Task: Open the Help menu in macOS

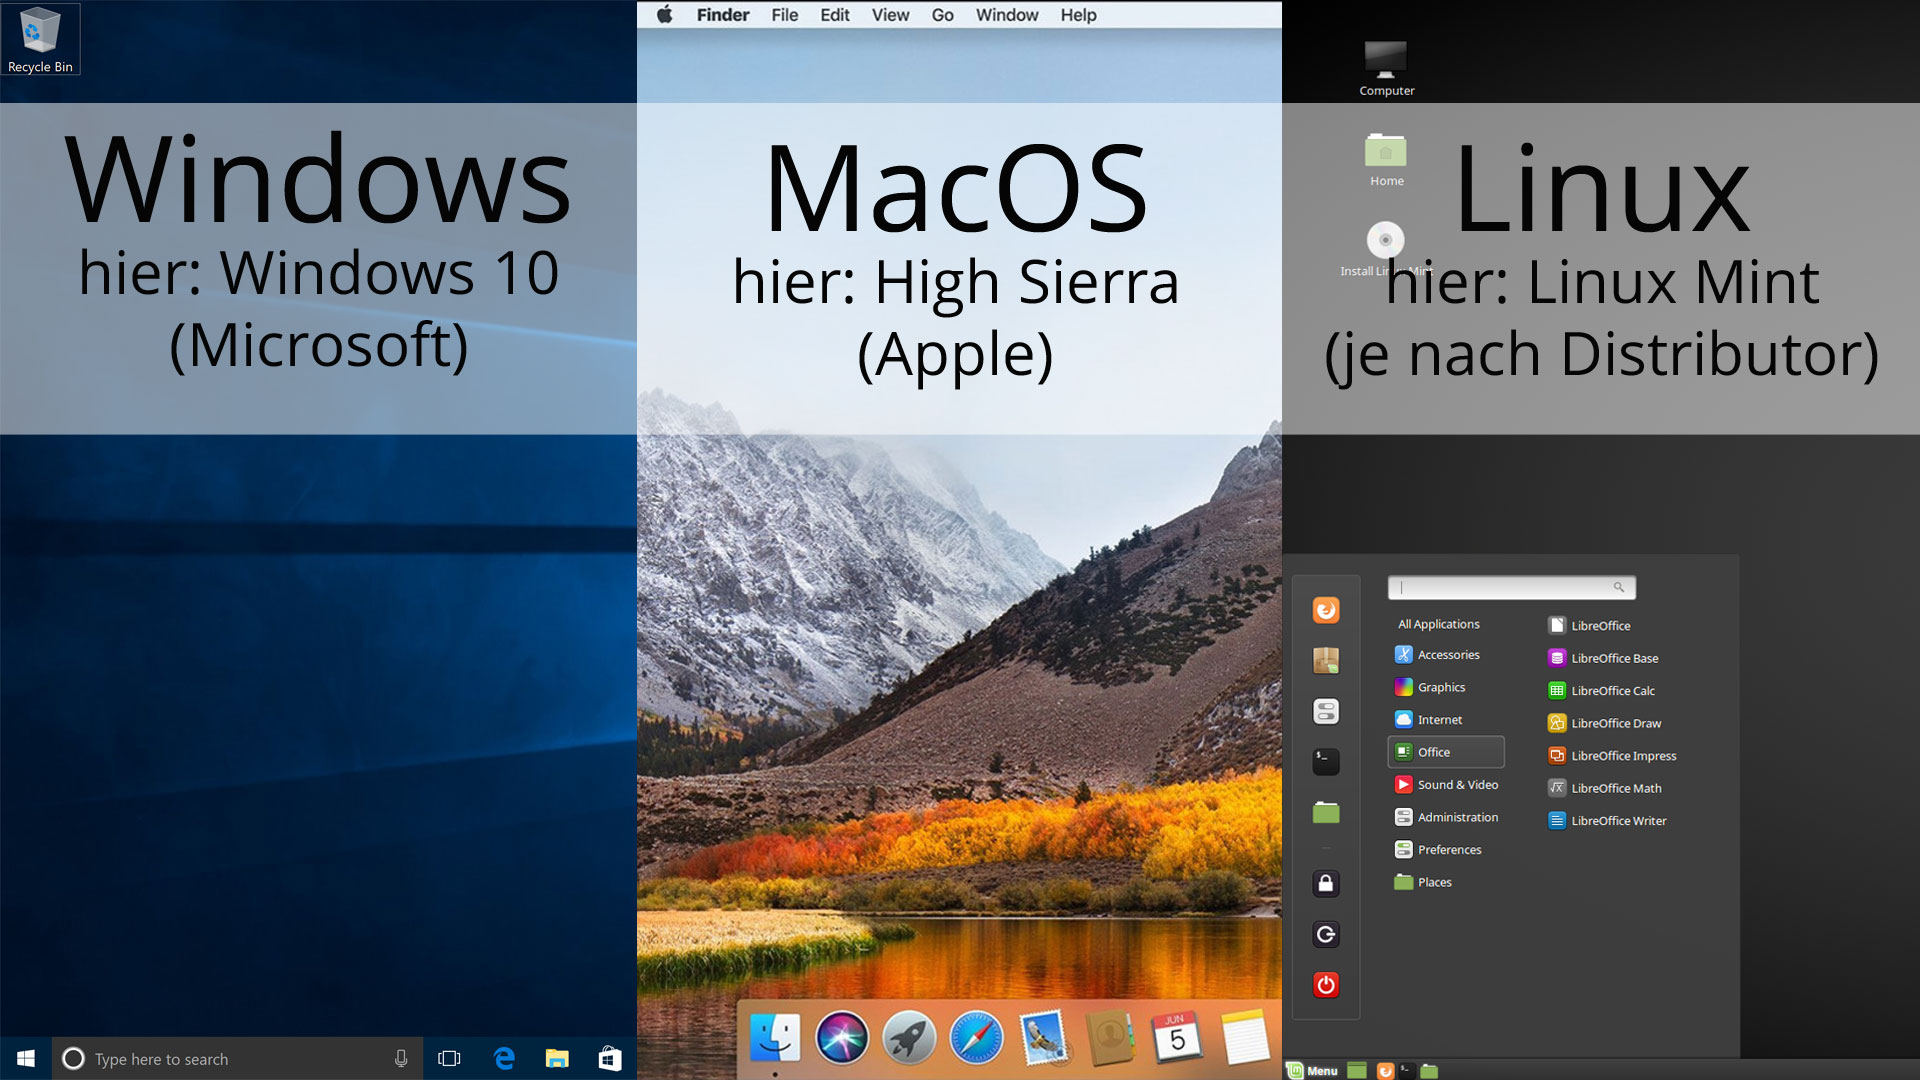Action: (x=1078, y=15)
